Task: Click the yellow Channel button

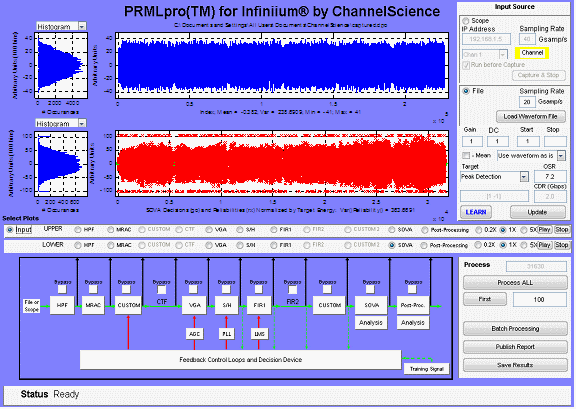Action: 532,53
